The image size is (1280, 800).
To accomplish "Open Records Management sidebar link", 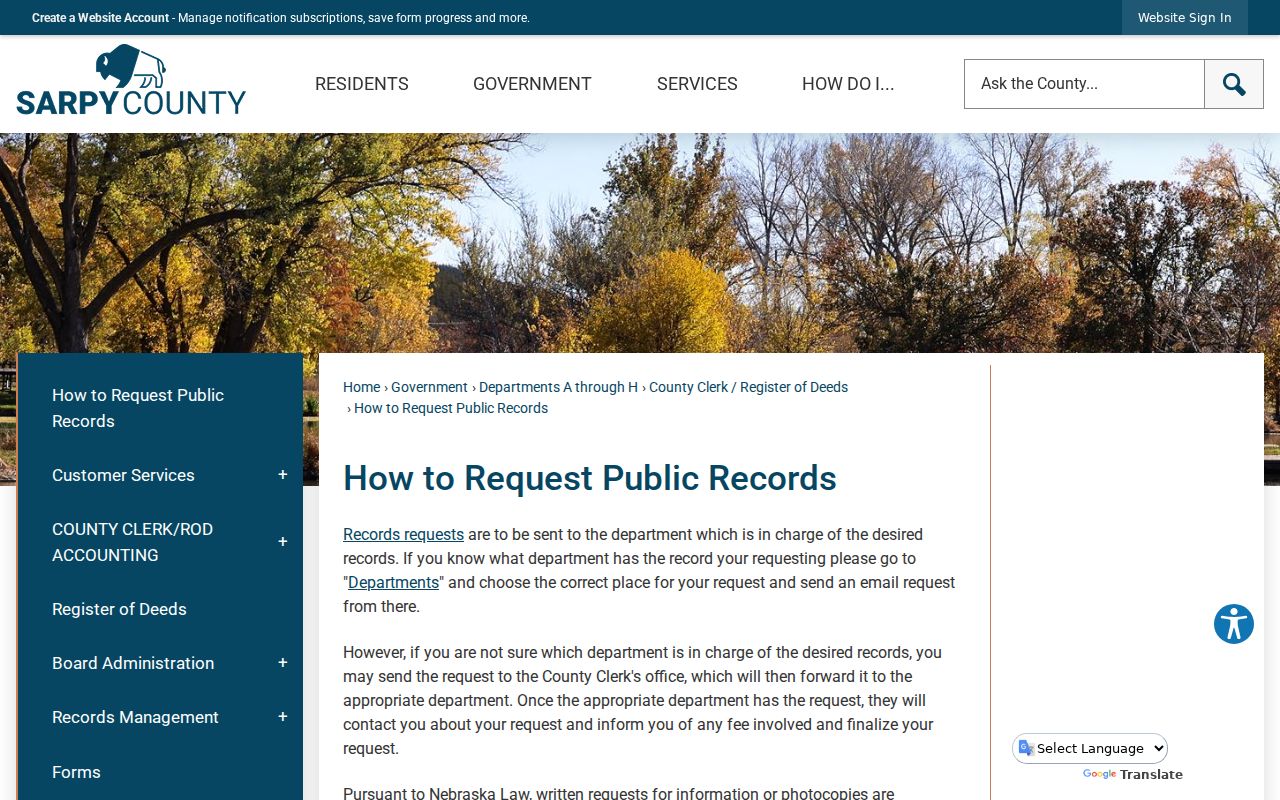I will 135,717.
